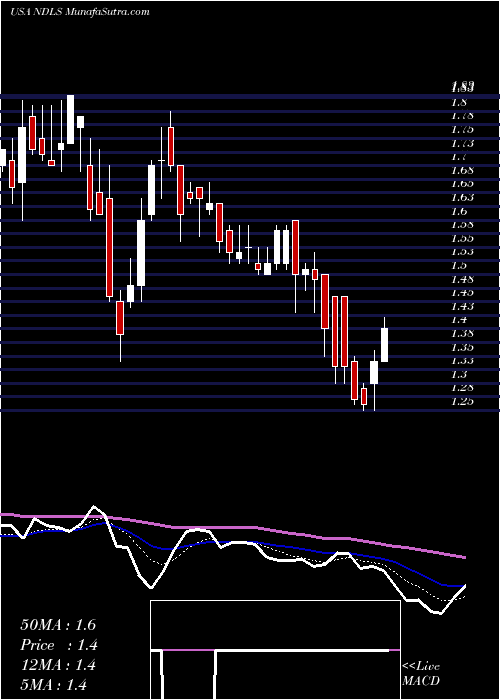
Task: Click the 1.3 price axis label
Action: 460,375
